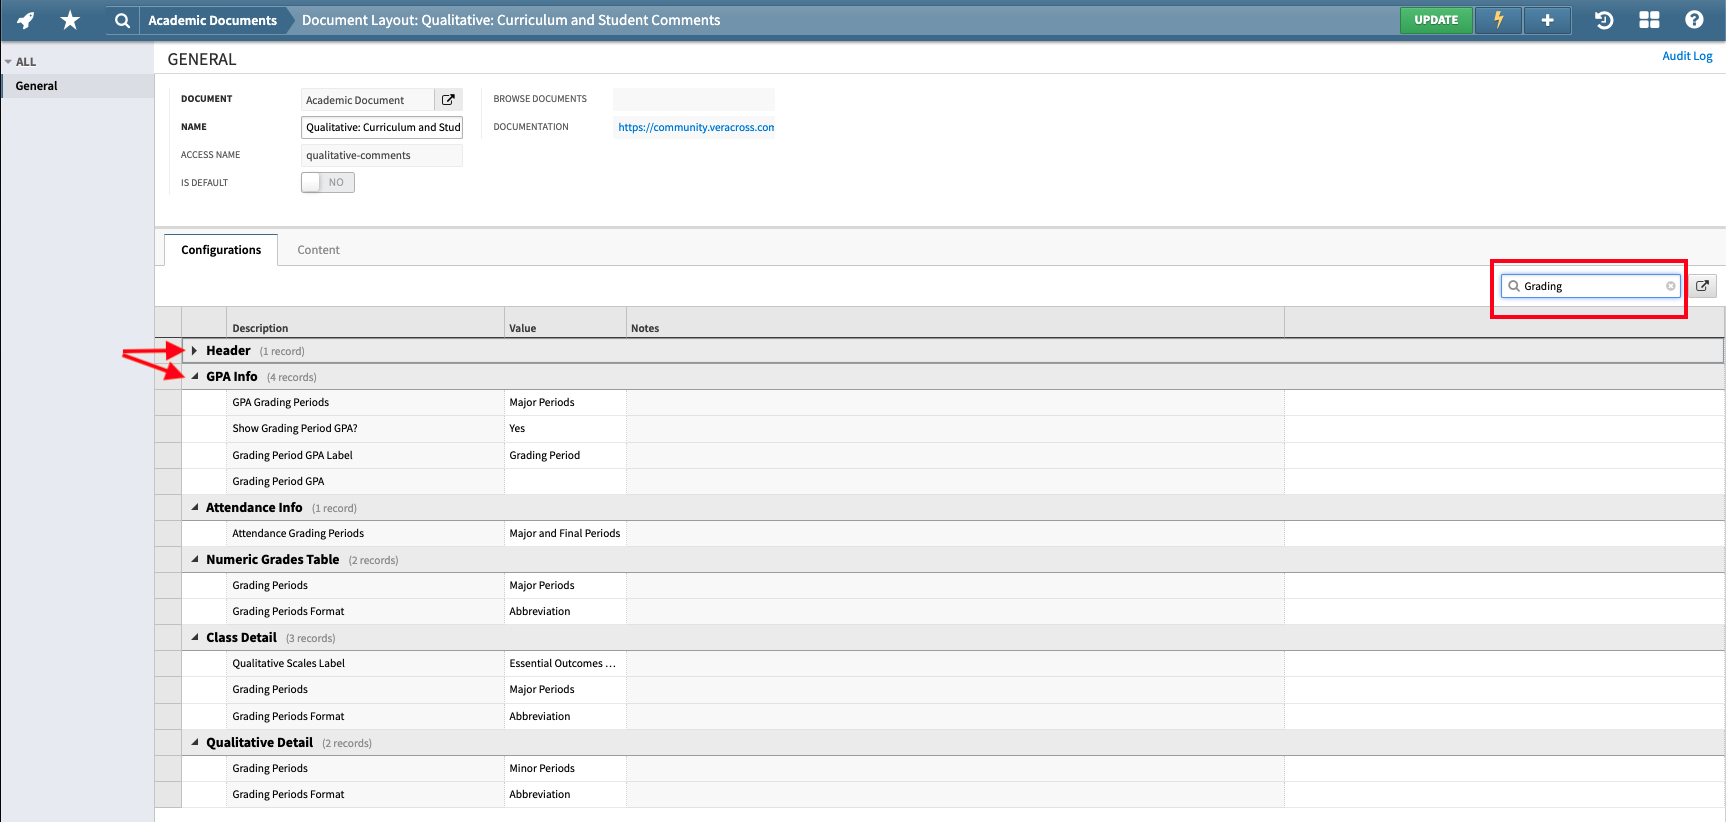Click the Major and Final Periods value
Screen dimensions: 1726x822
tap(565, 534)
